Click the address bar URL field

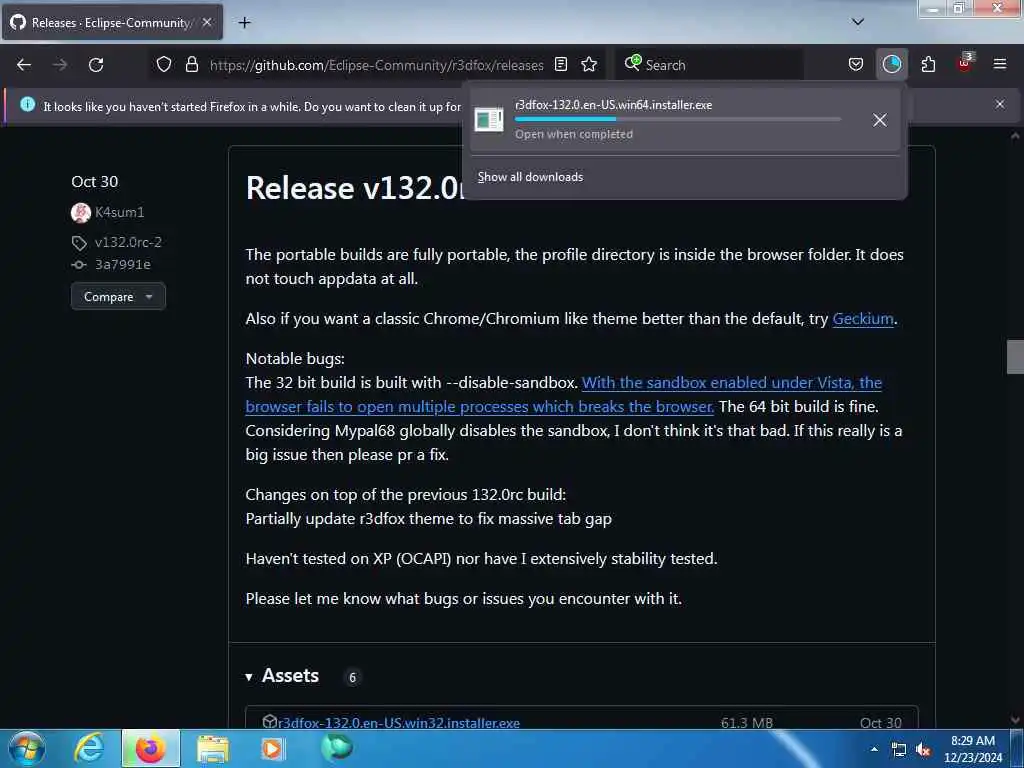376,65
